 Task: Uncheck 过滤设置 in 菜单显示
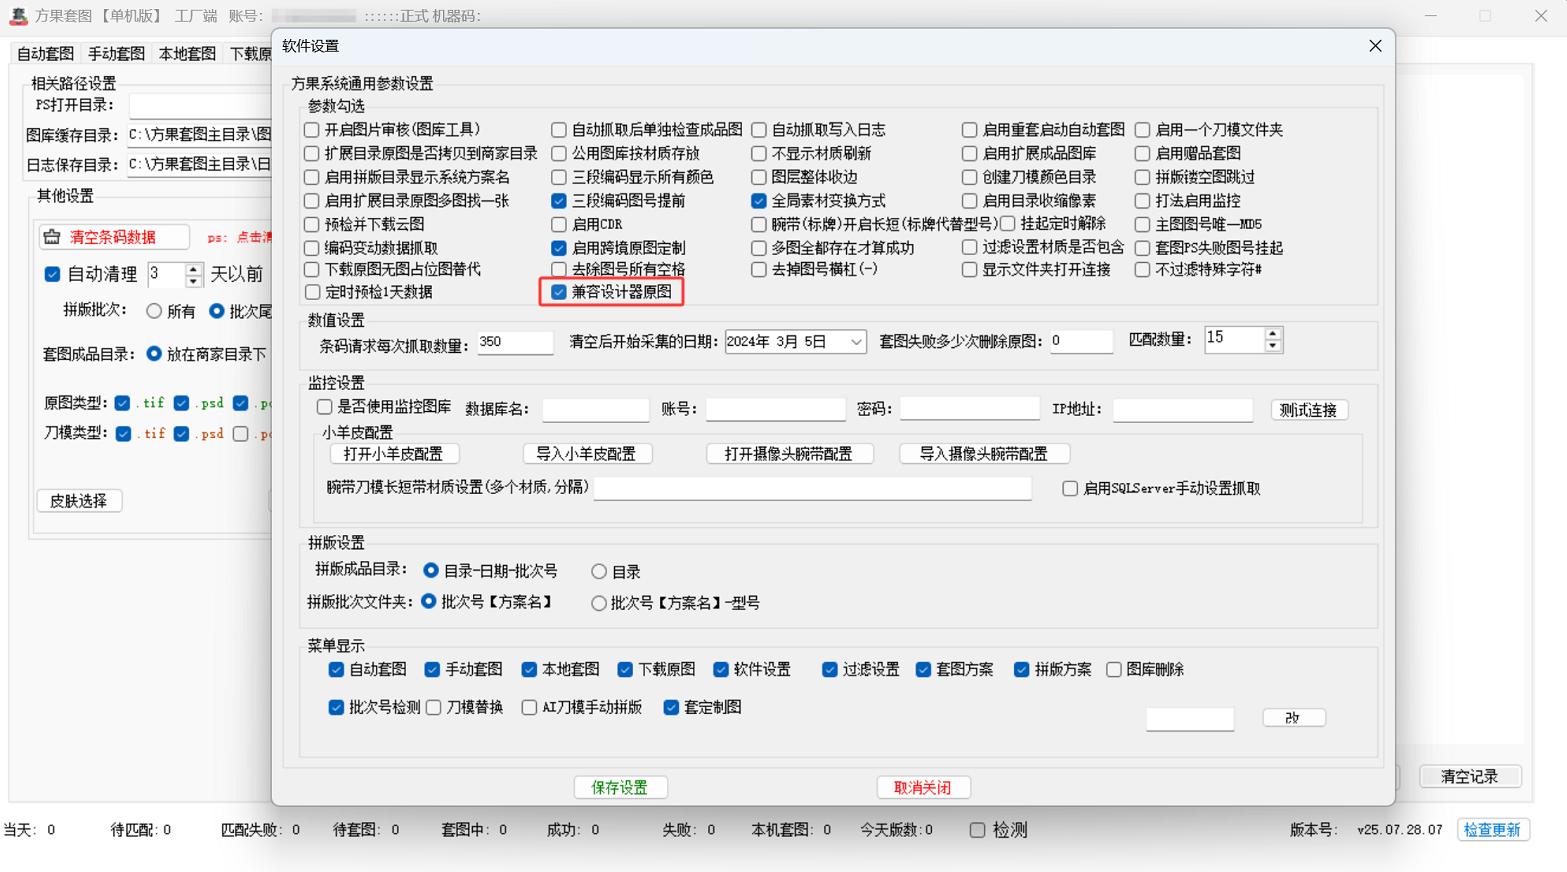click(x=830, y=670)
